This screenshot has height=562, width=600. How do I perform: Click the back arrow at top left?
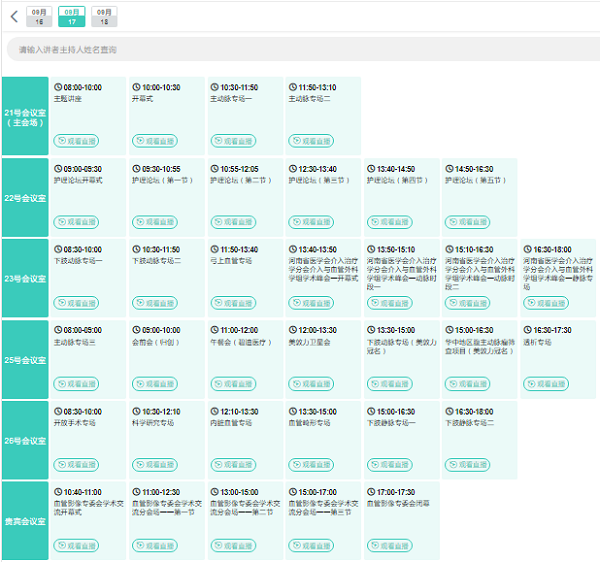[x=14, y=16]
